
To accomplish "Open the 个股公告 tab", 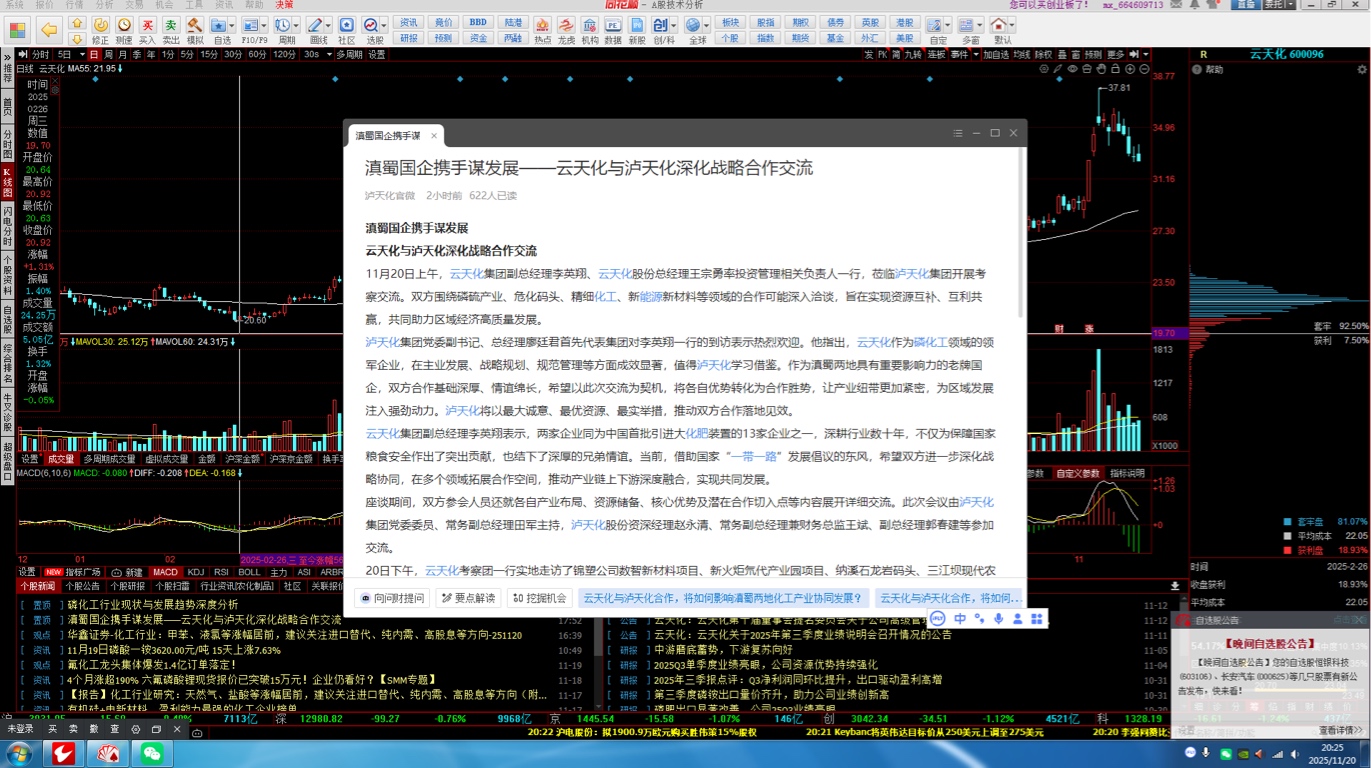I will (82, 587).
